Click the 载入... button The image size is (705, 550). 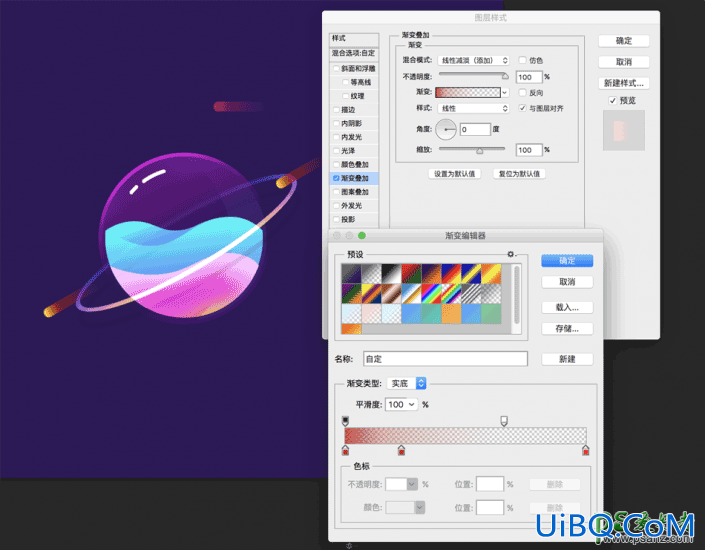click(x=567, y=308)
